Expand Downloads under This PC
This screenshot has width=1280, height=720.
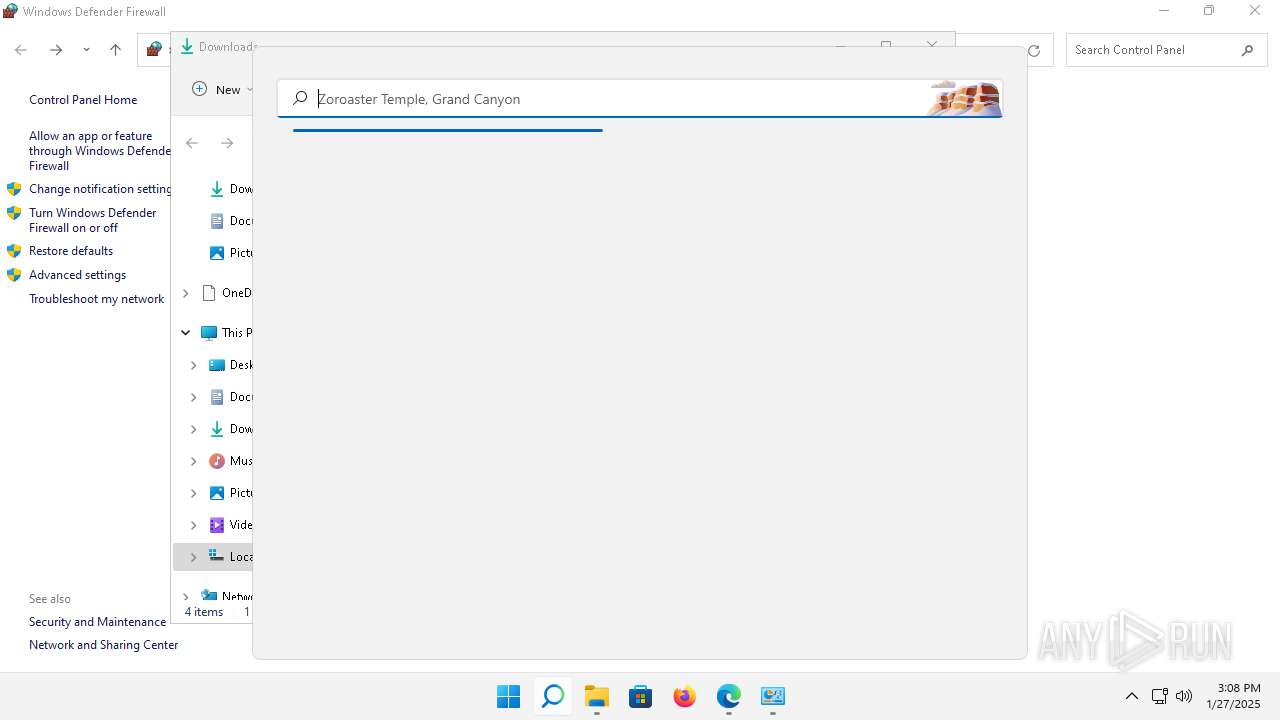[194, 429]
